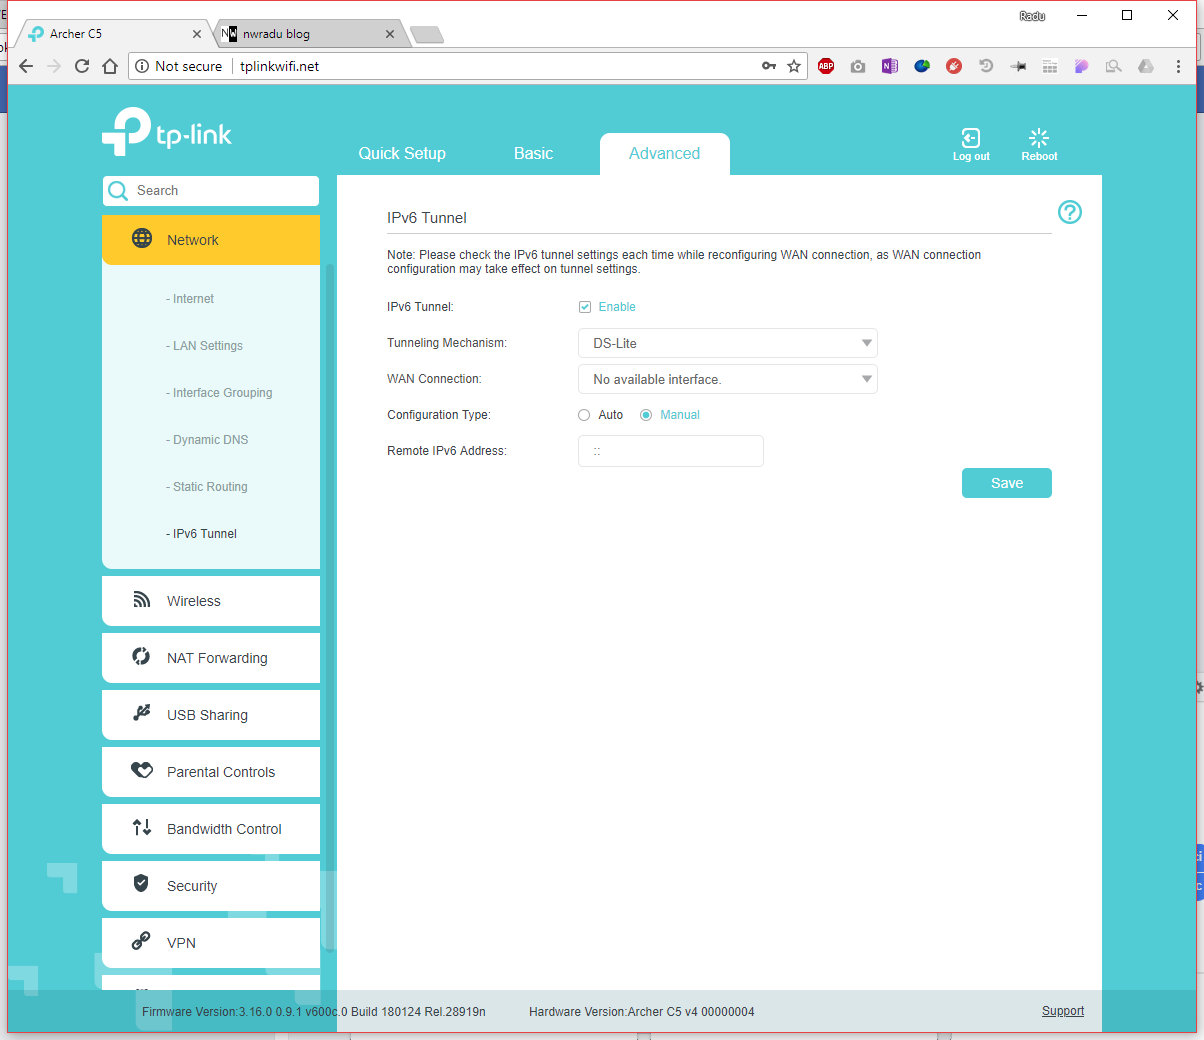
Task: Open the help question mark icon
Action: click(1069, 212)
